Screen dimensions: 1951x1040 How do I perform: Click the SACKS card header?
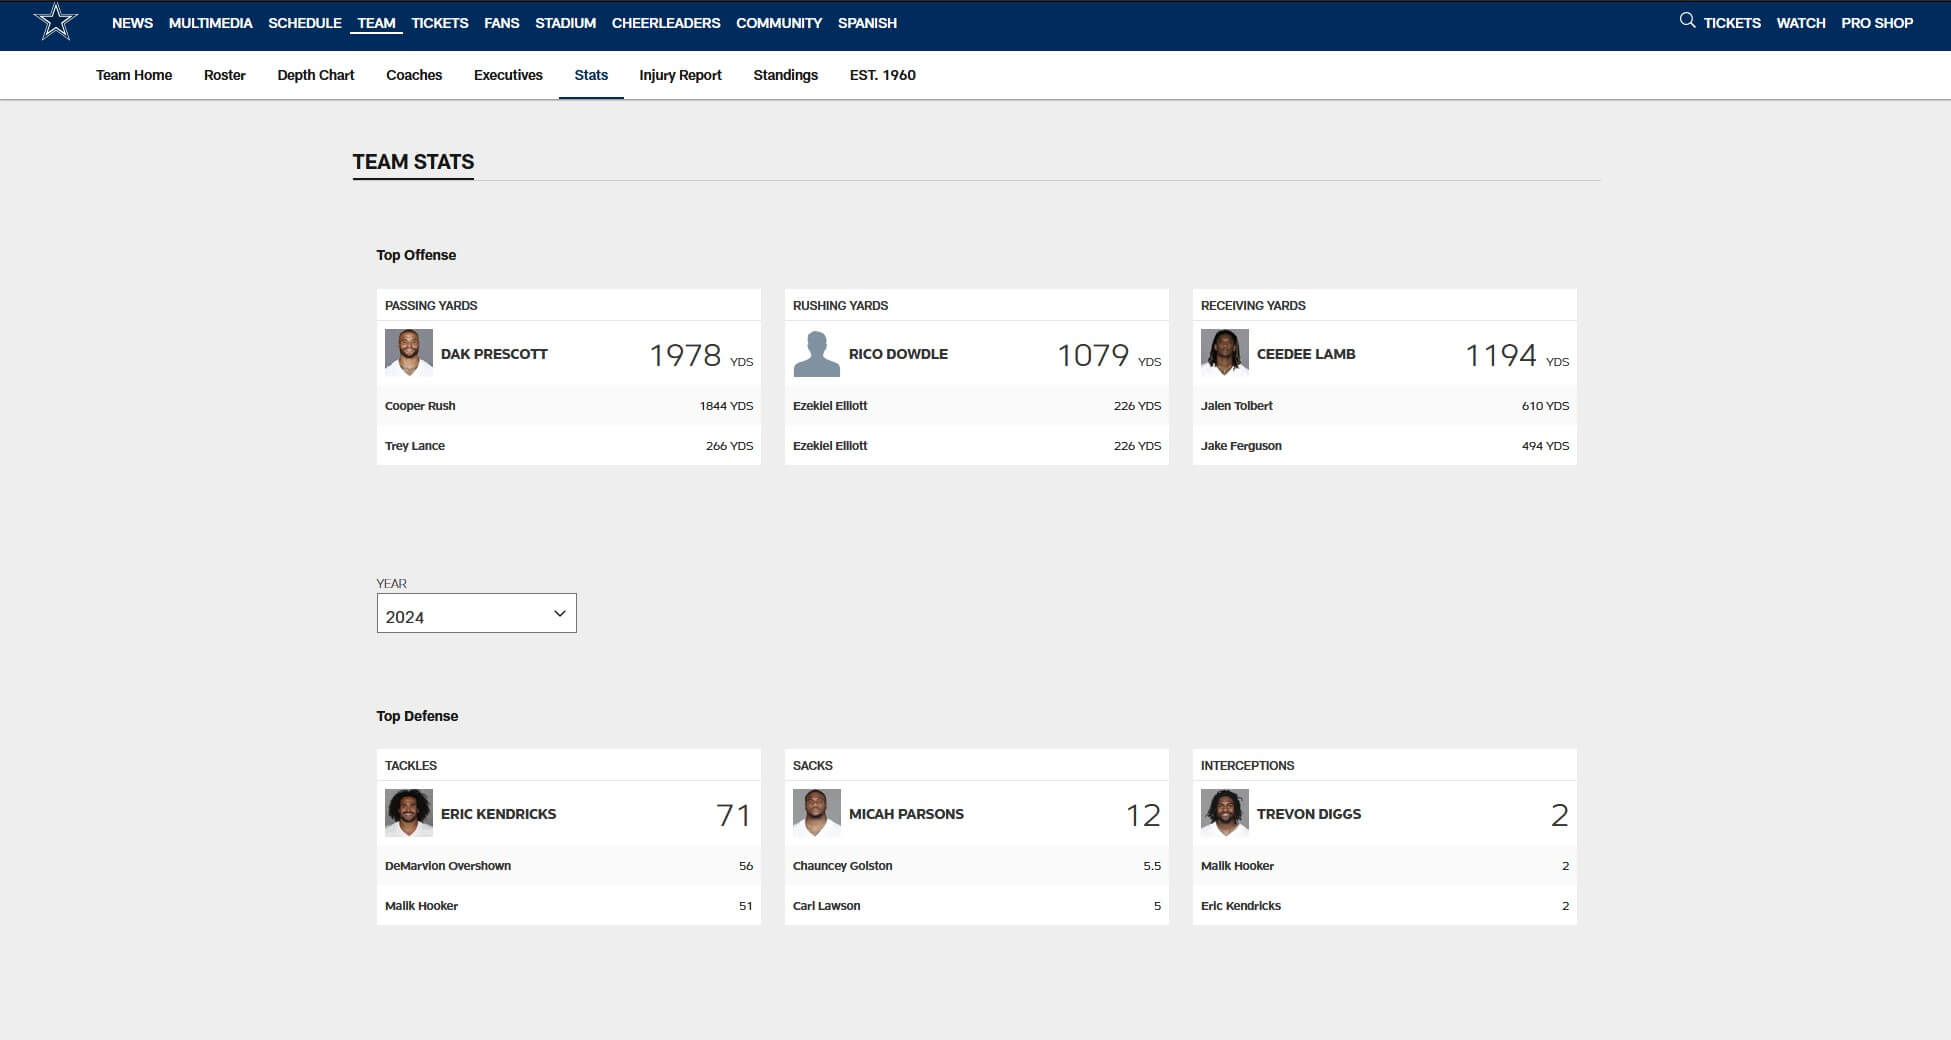coord(812,766)
